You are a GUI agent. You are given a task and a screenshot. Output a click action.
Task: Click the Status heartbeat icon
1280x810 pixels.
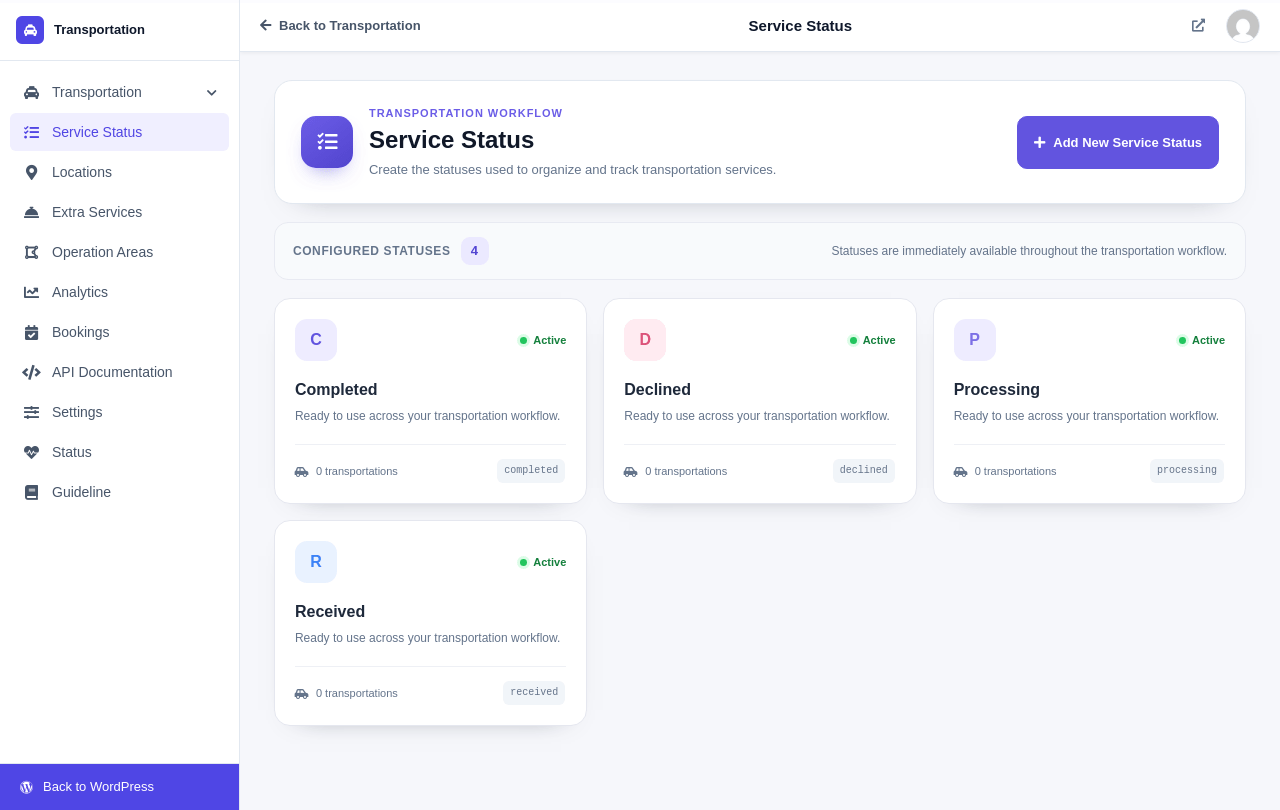(x=31, y=452)
